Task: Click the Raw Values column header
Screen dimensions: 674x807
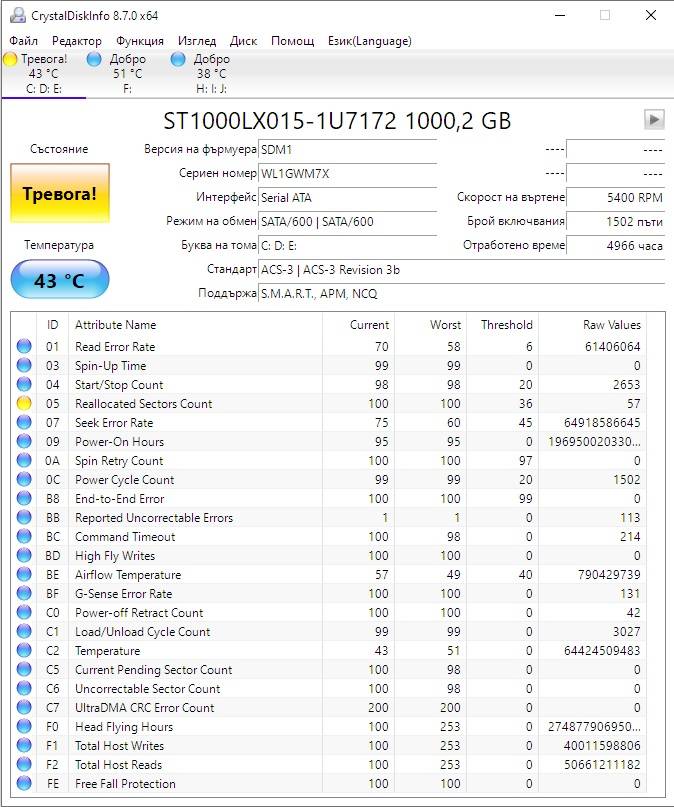Action: tap(592, 325)
